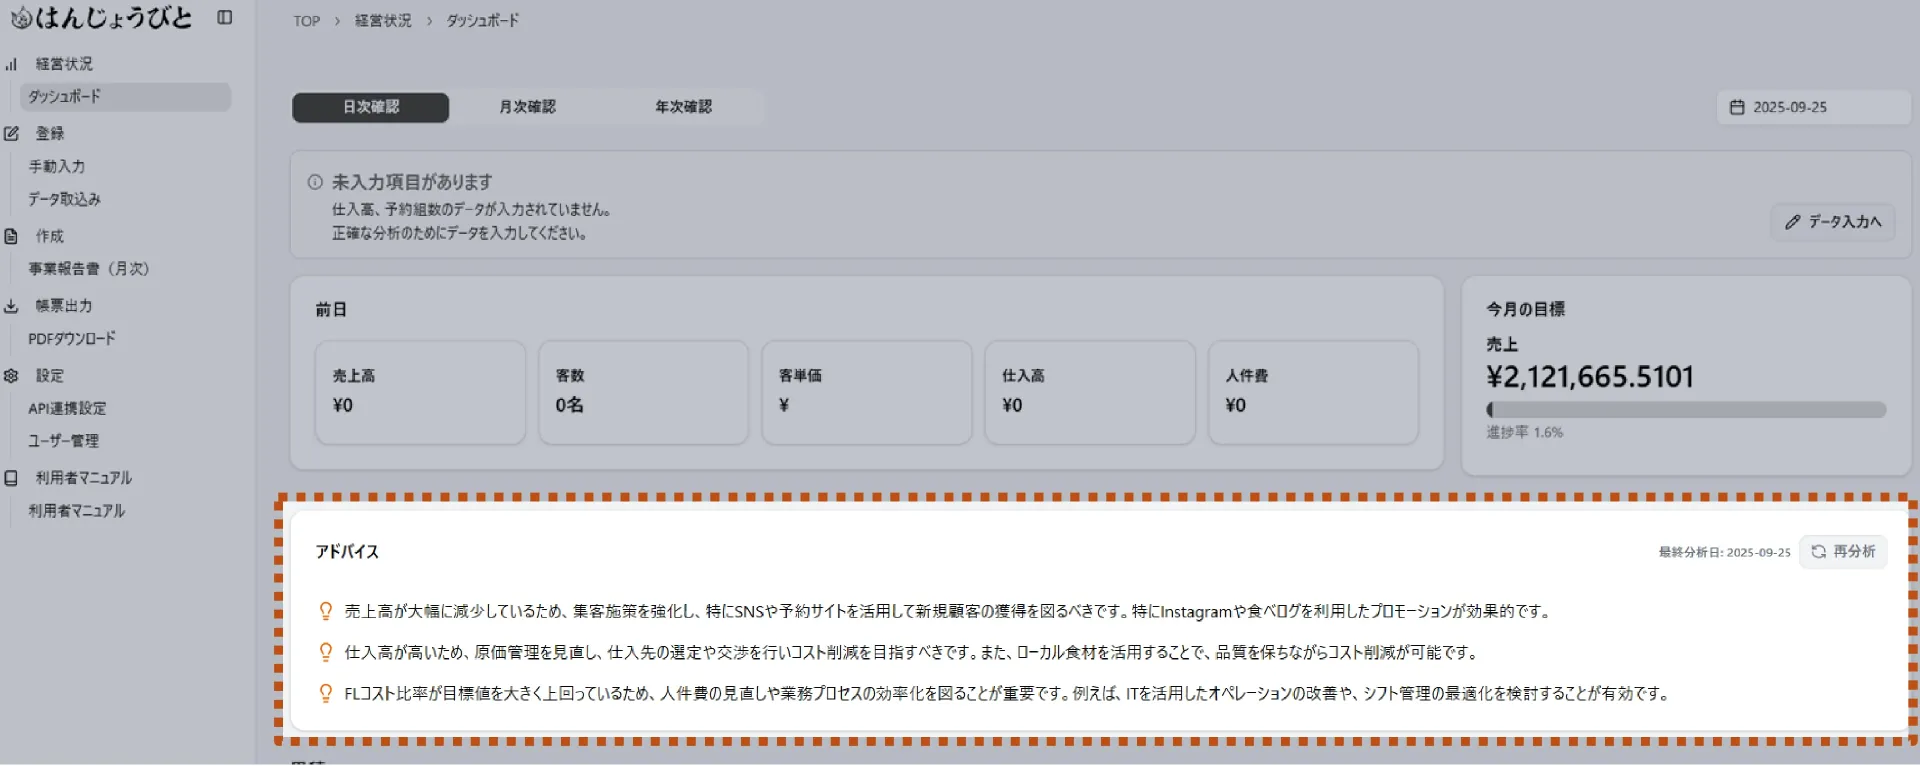Click document icon beside 作成

click(11, 236)
